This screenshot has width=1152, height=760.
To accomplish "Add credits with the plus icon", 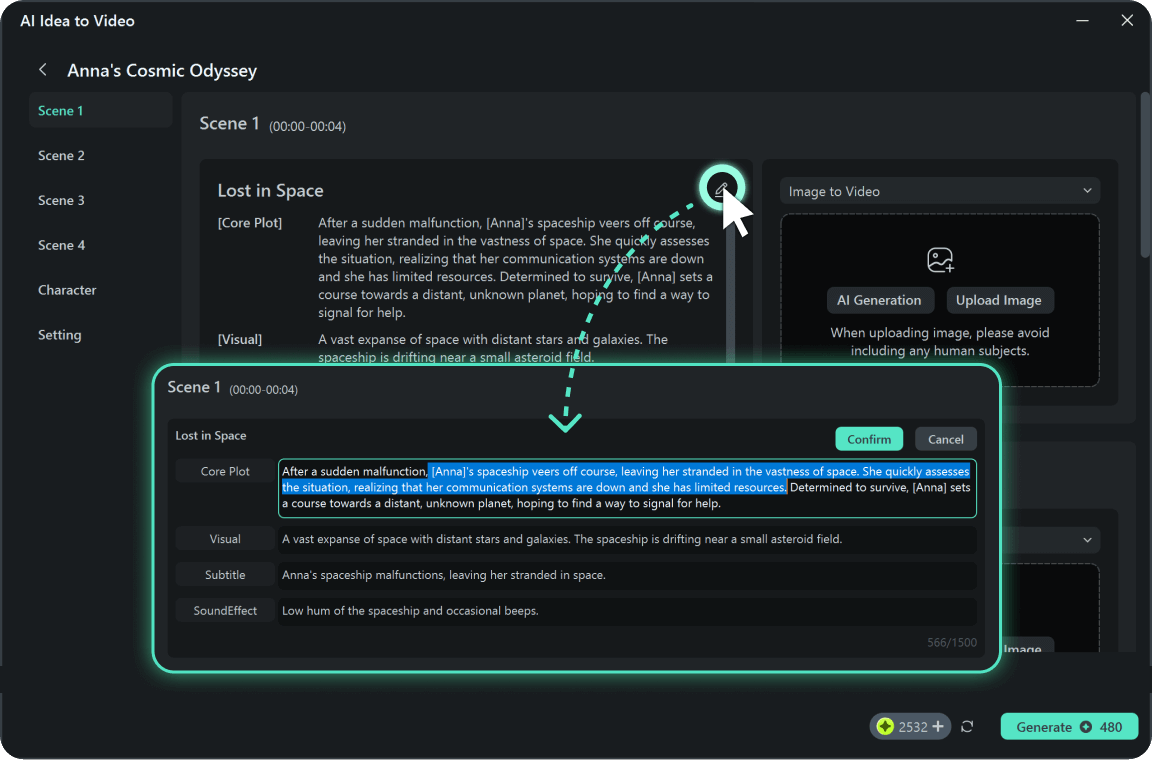I will click(938, 727).
